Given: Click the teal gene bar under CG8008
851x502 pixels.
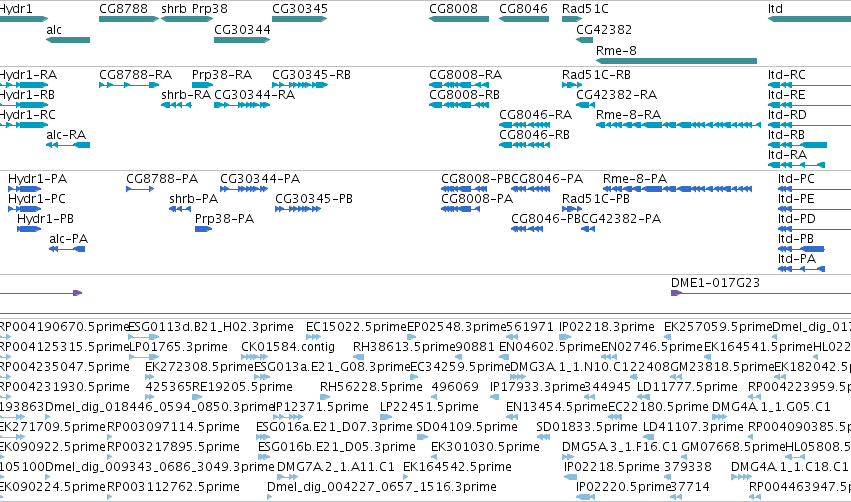Looking at the screenshot, I should [x=459, y=19].
